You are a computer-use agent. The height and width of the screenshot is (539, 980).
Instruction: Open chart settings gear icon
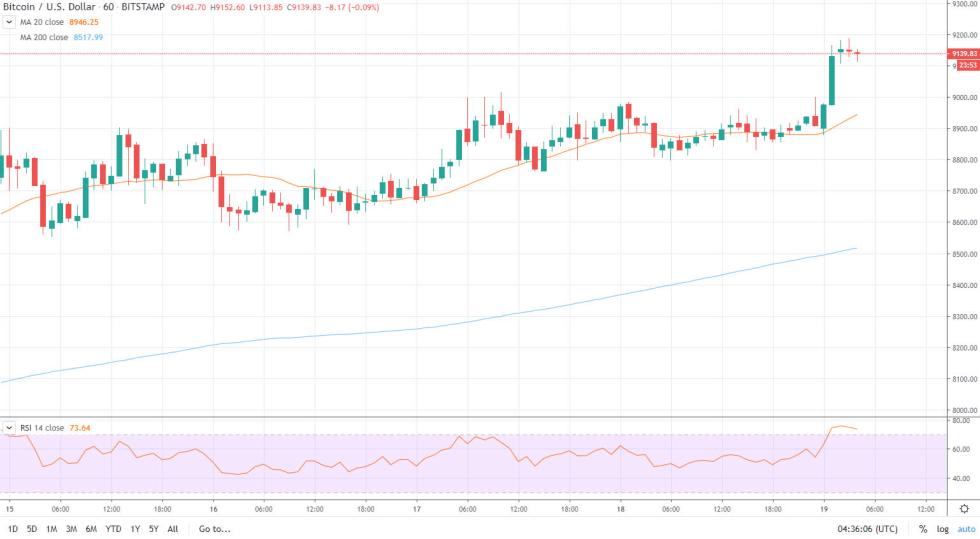[964, 509]
